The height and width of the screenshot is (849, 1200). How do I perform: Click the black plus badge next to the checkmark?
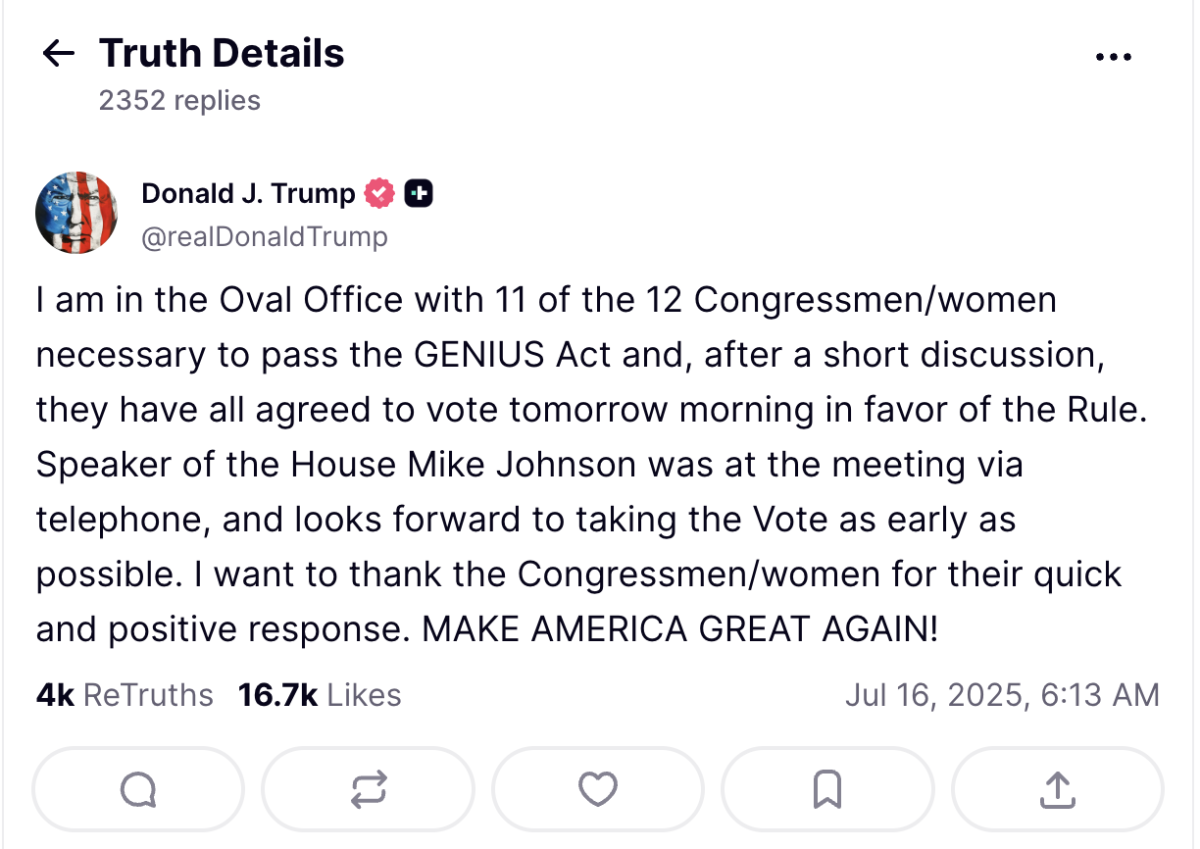click(420, 192)
